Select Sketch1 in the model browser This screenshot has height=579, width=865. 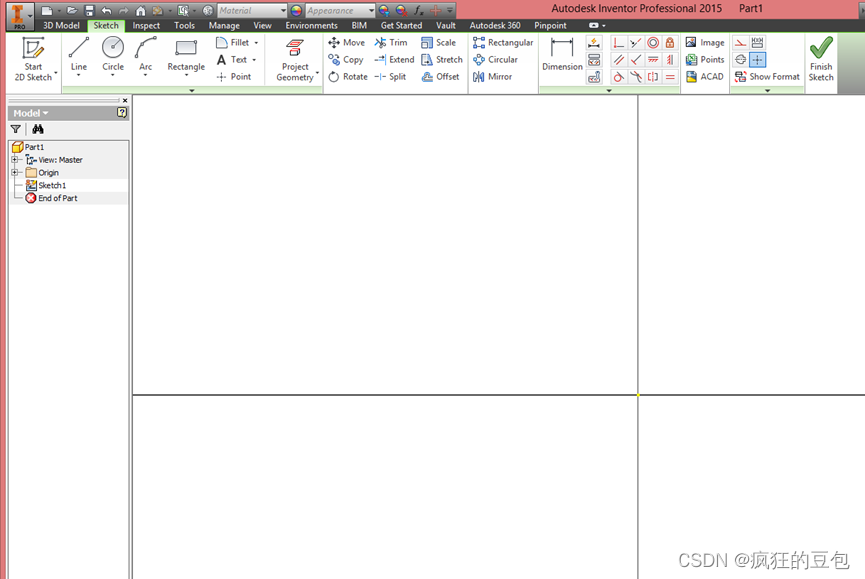[x=51, y=186]
